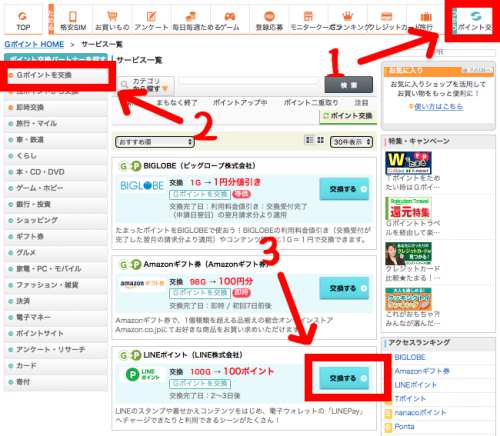Open Tポイント in access ranking
This screenshot has width=500, height=436.
click(x=410, y=399)
